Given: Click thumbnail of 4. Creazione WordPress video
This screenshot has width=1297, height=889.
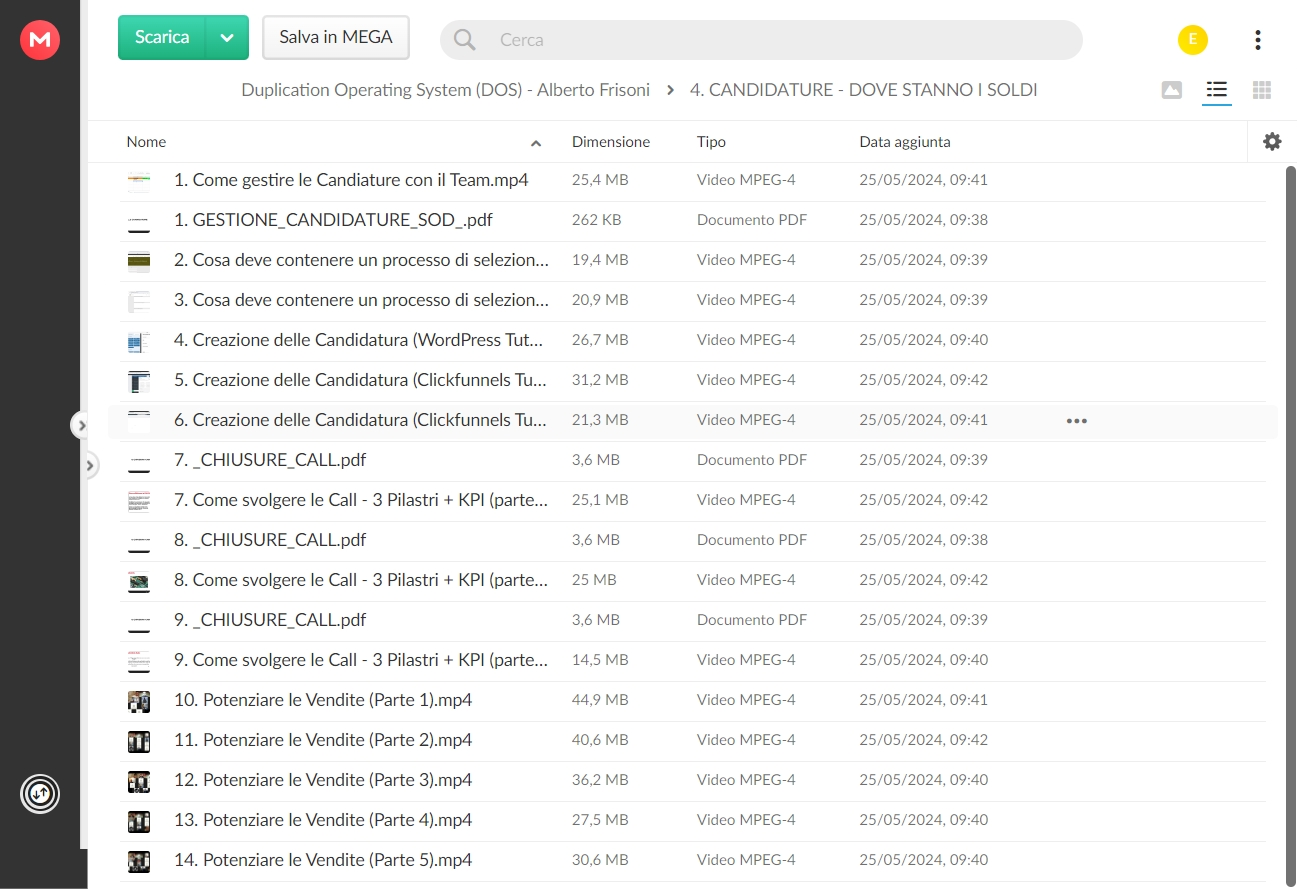Looking at the screenshot, I should point(139,342).
